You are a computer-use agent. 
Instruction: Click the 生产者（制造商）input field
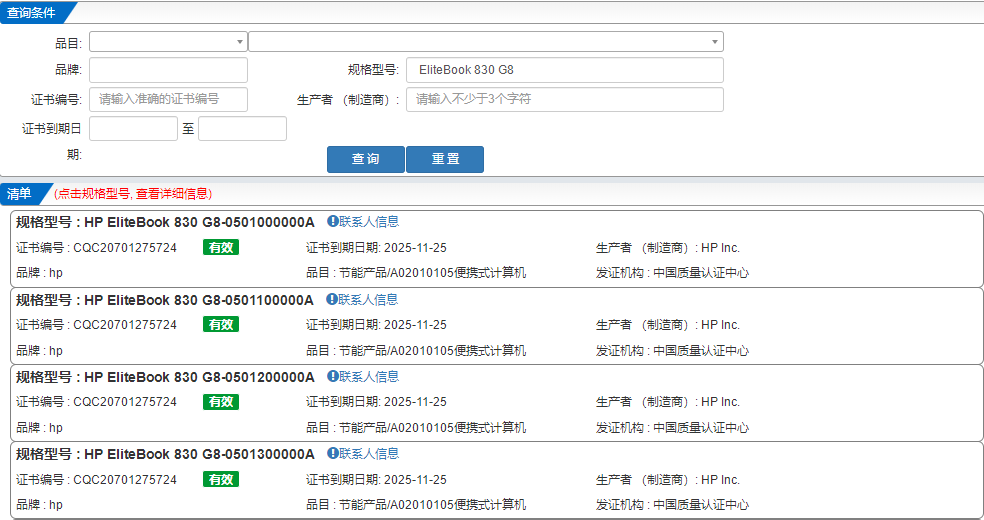[x=565, y=99]
